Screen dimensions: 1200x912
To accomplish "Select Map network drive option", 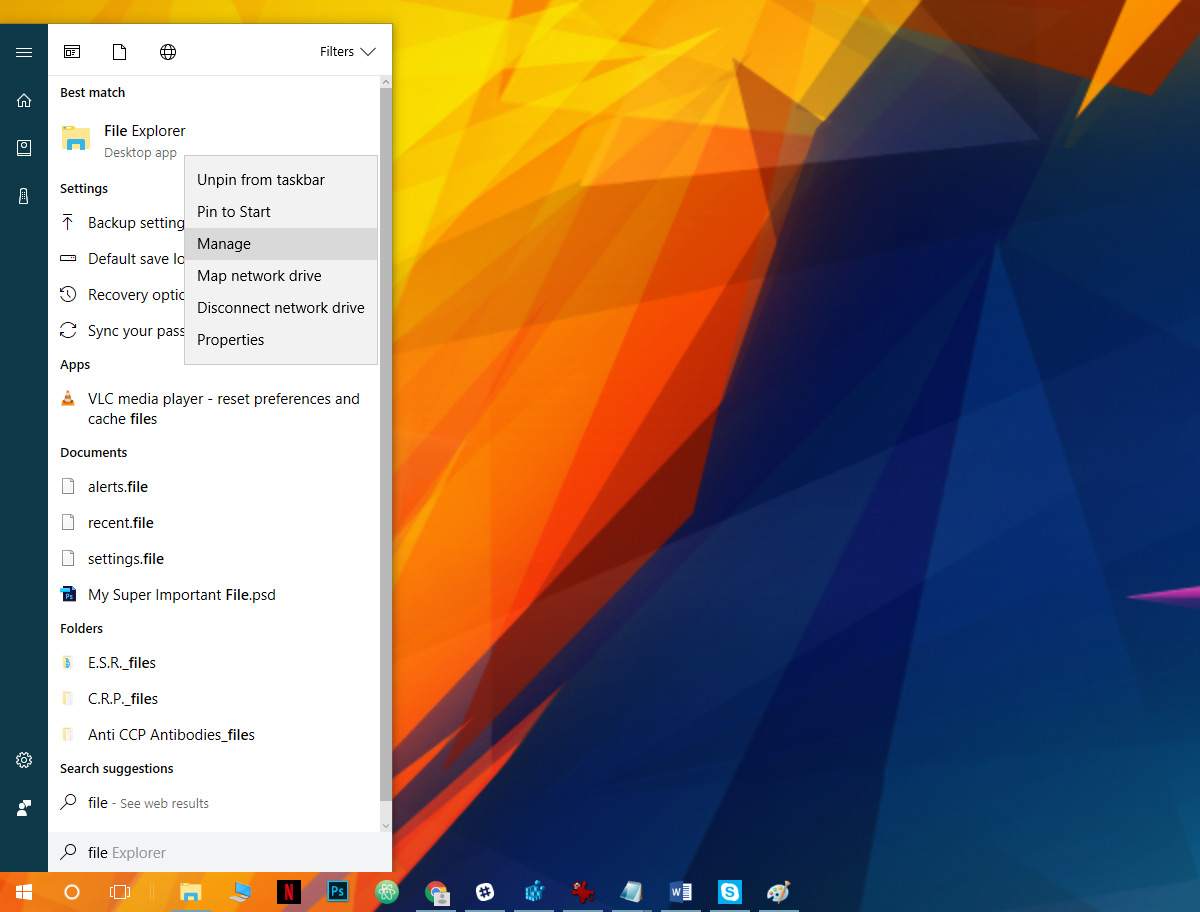I will 259,276.
